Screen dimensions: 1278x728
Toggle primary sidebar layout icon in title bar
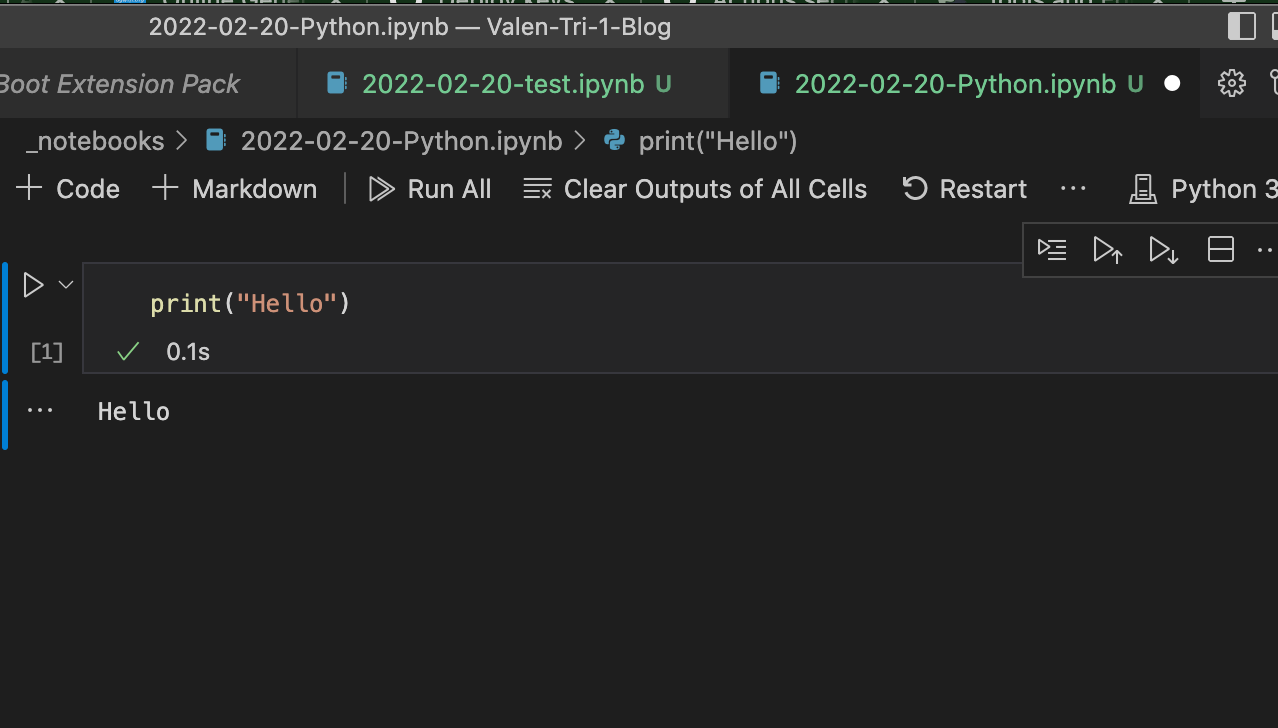[x=1241, y=26]
